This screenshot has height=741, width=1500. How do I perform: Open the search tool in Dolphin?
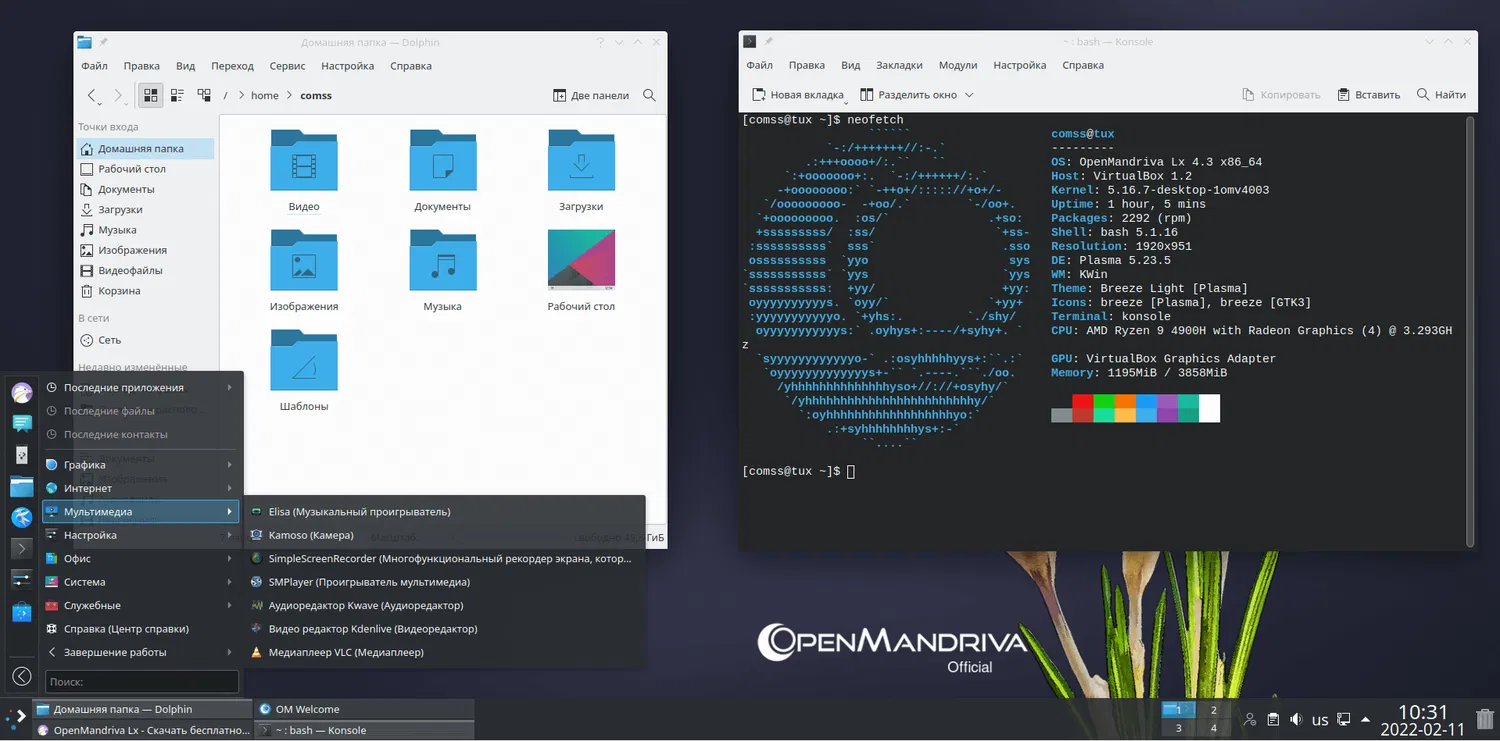pos(649,96)
